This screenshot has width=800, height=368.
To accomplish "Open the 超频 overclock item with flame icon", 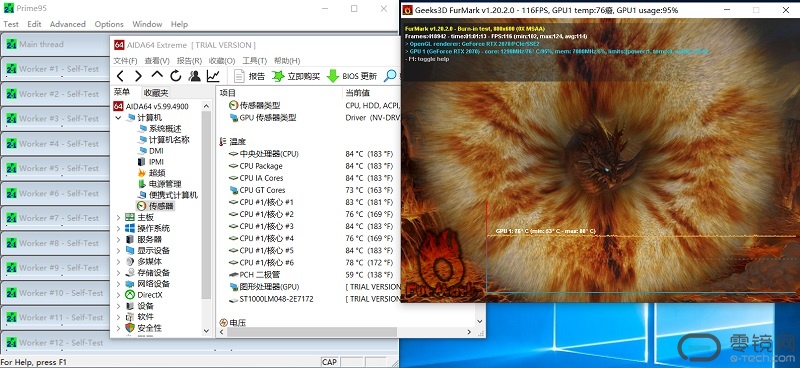I will point(152,173).
